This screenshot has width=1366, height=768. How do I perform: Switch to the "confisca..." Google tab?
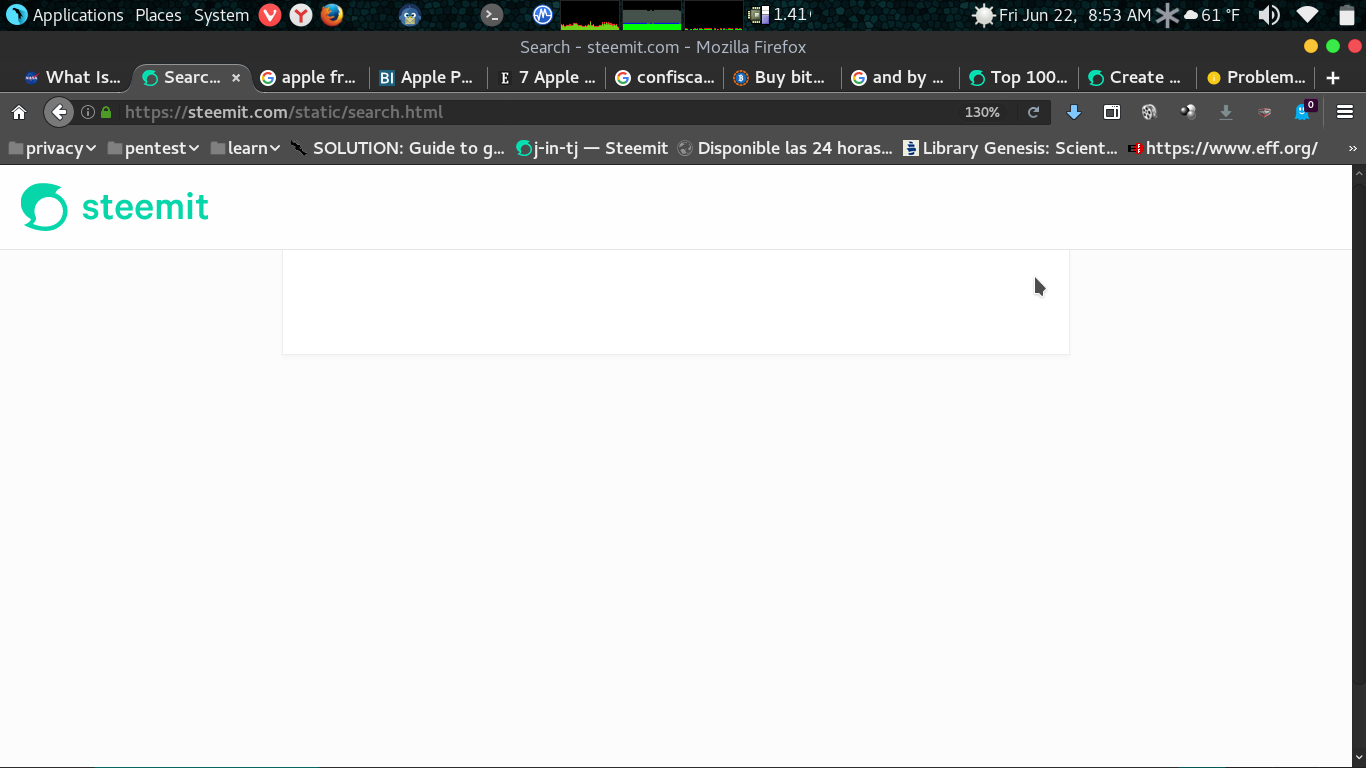click(x=664, y=77)
